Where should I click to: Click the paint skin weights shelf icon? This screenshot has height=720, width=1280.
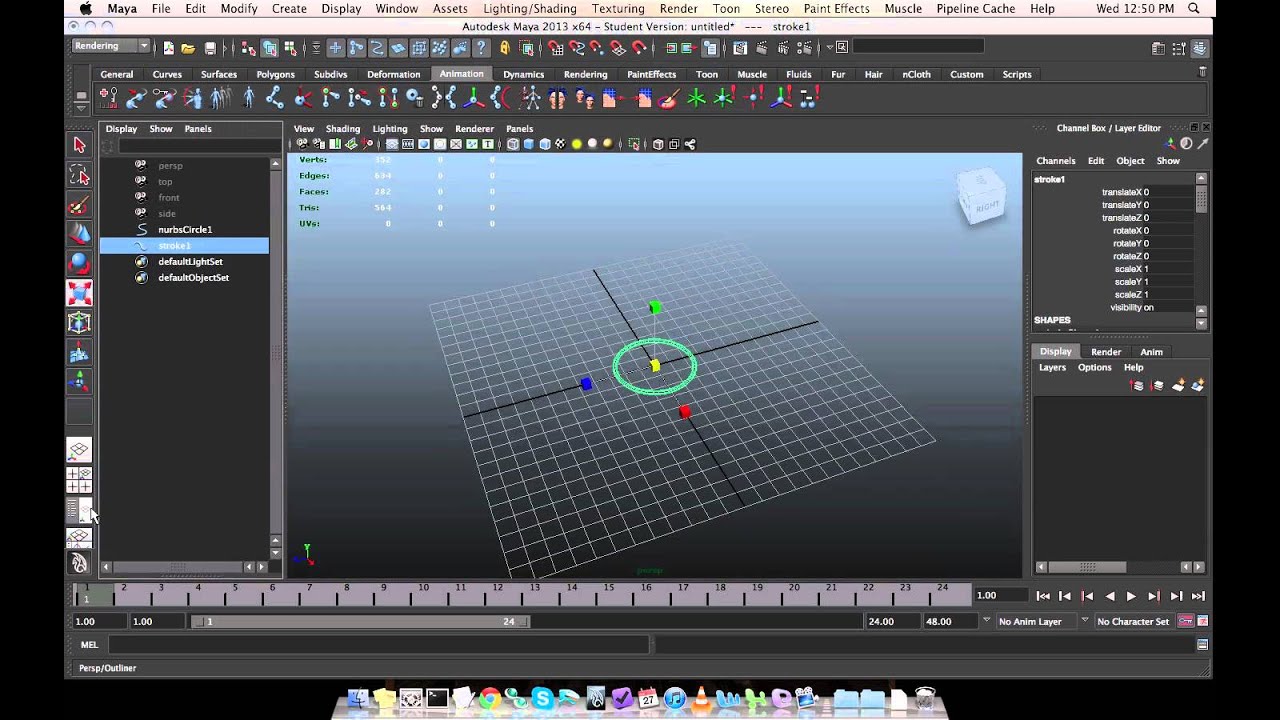(668, 97)
